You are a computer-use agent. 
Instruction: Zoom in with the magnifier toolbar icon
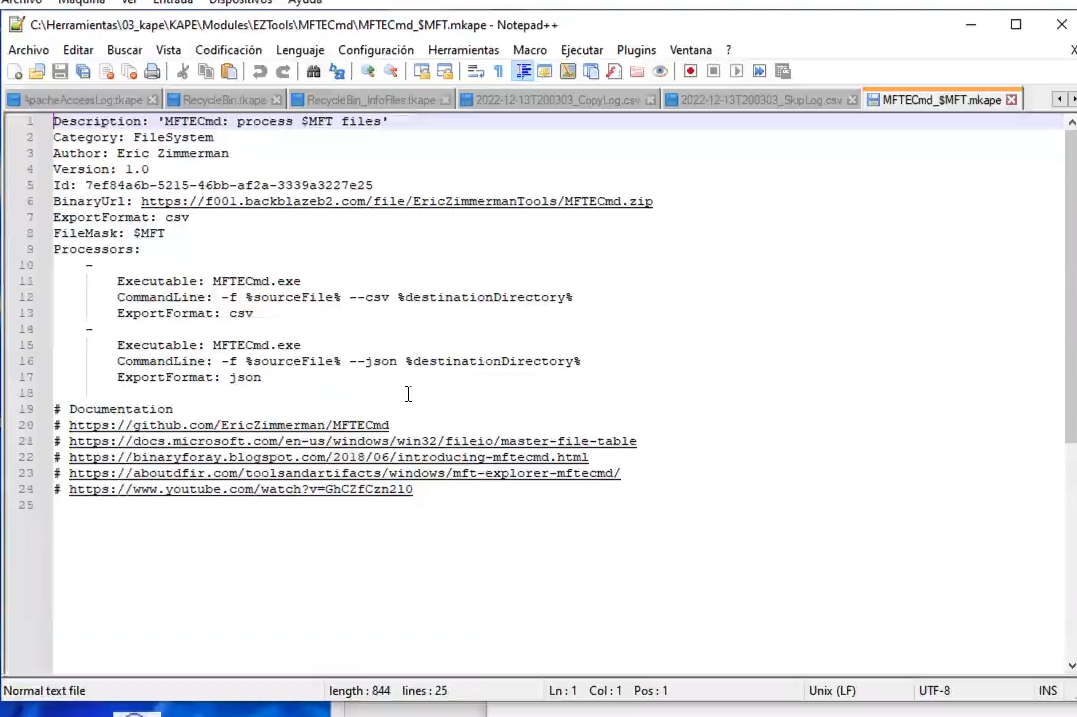[367, 71]
